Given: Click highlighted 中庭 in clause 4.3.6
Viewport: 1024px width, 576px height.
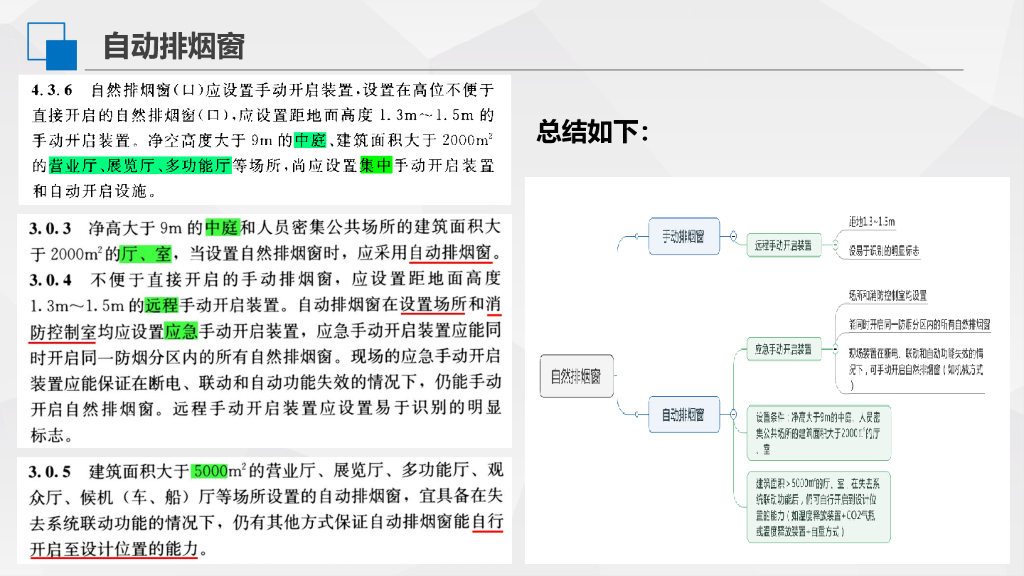Looking at the screenshot, I should click(x=310, y=140).
